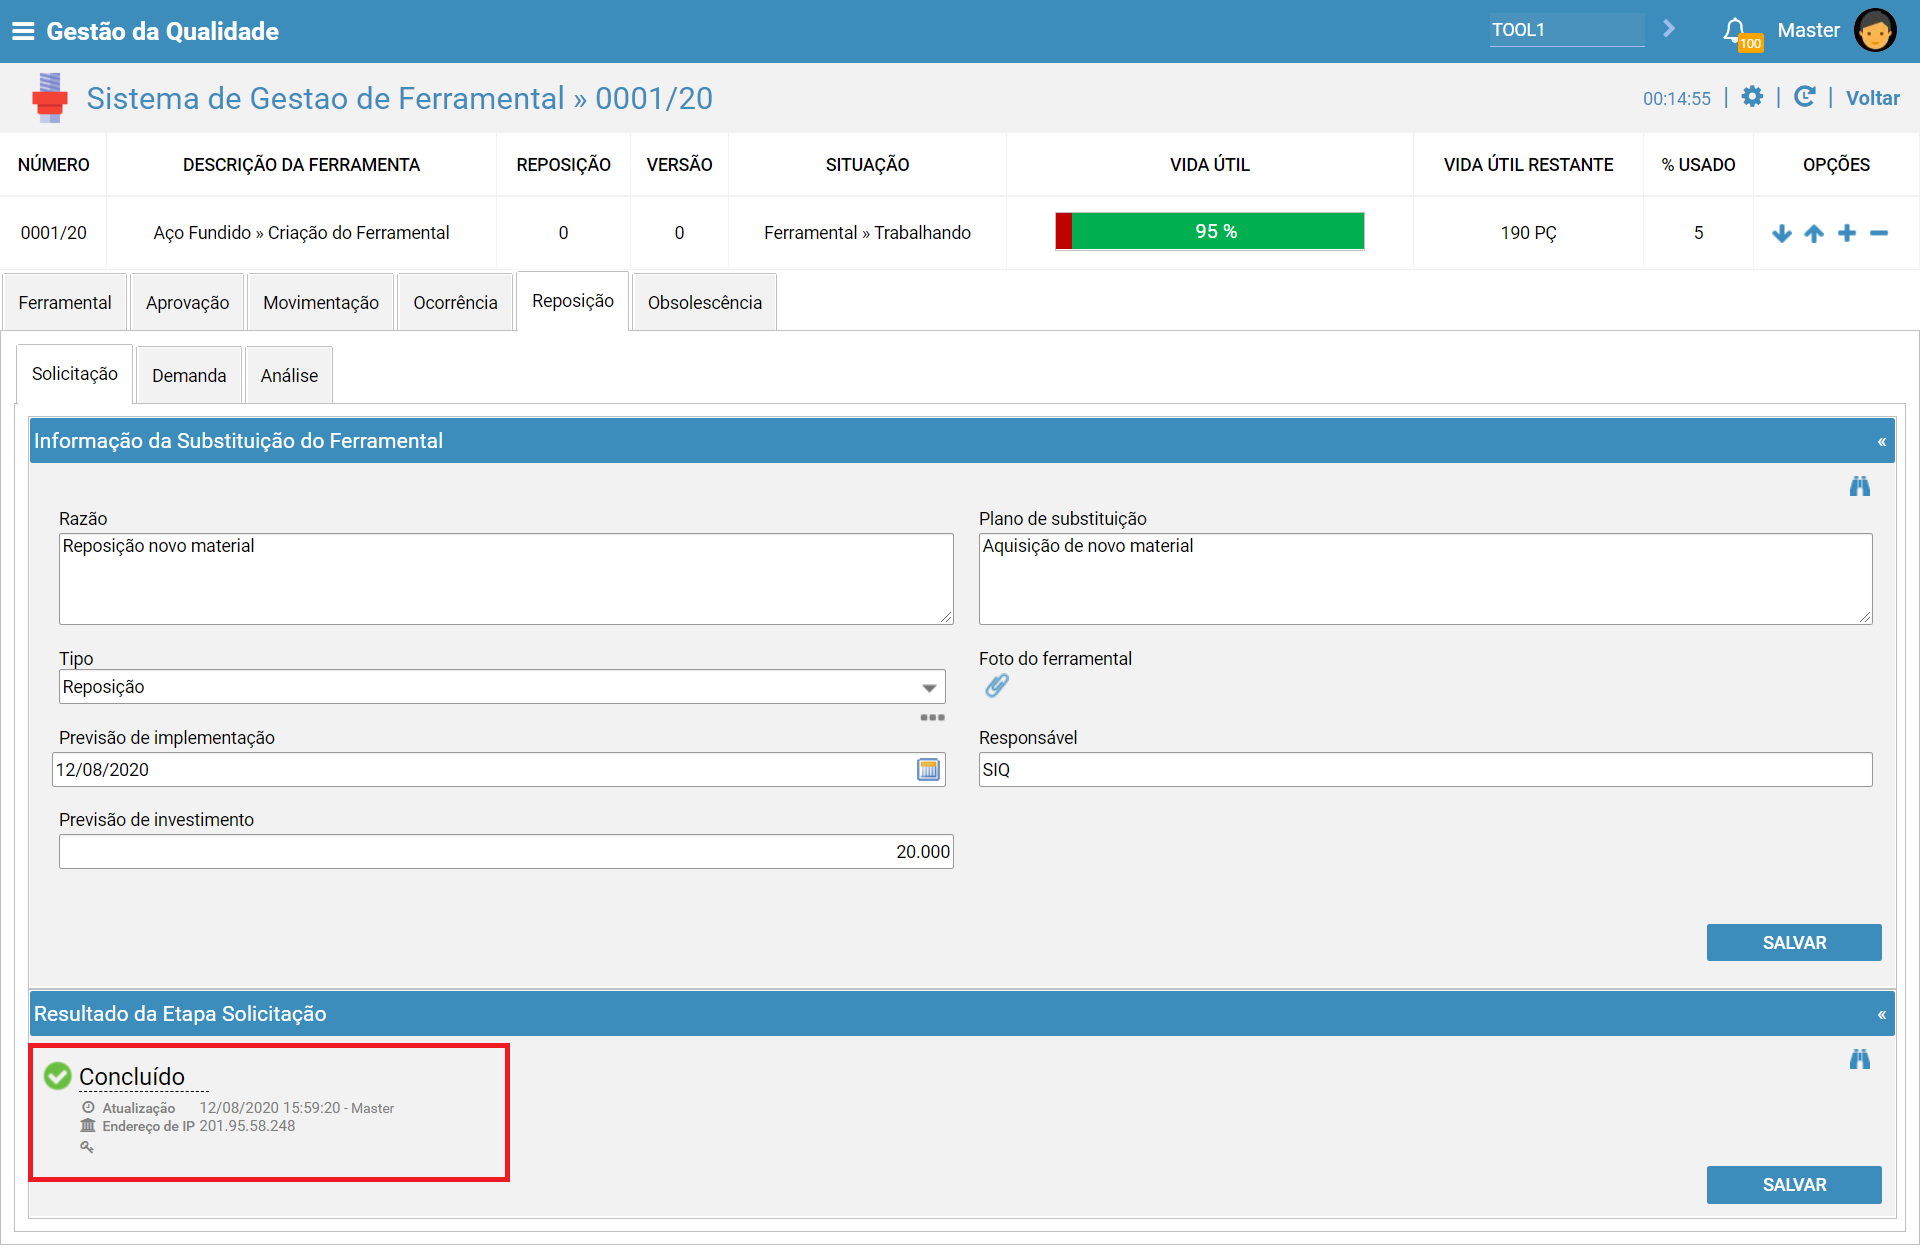Open the notifications bell
The width and height of the screenshot is (1920, 1257).
(1735, 31)
